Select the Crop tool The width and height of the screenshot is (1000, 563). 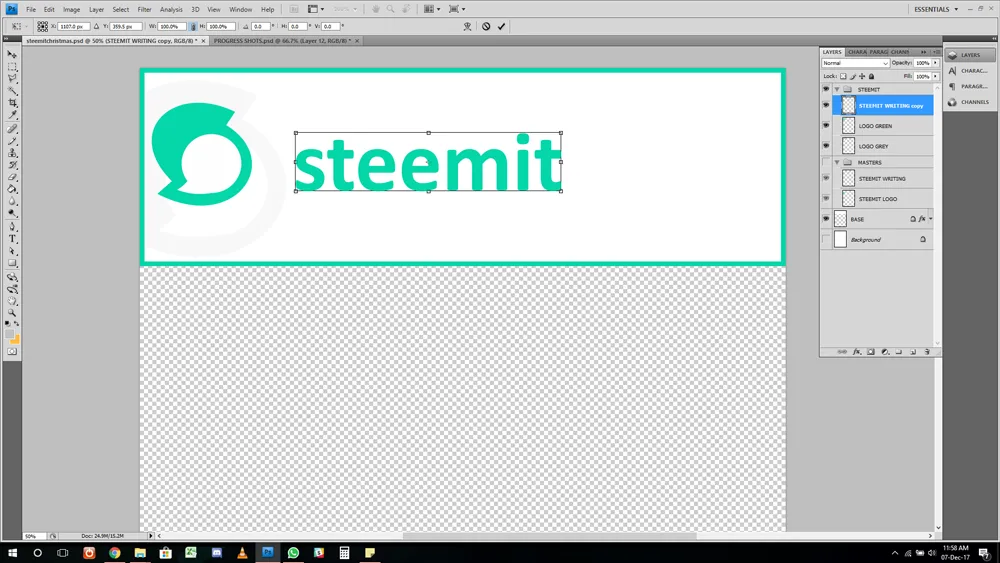12,103
